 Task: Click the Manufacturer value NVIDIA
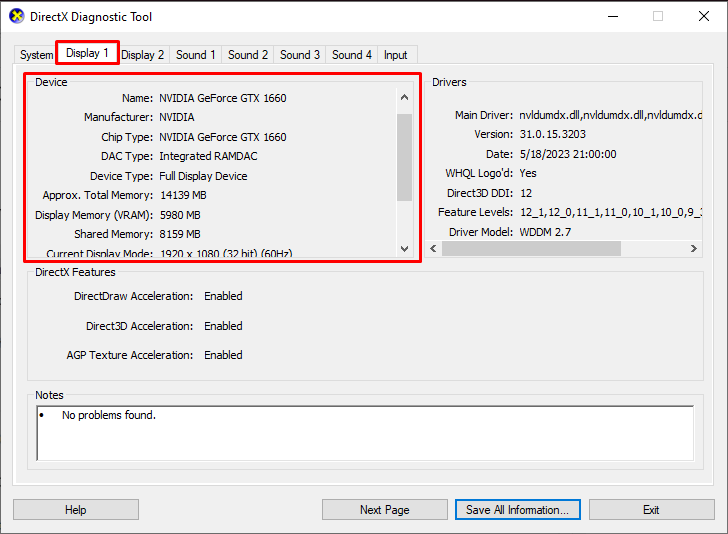coord(177,117)
